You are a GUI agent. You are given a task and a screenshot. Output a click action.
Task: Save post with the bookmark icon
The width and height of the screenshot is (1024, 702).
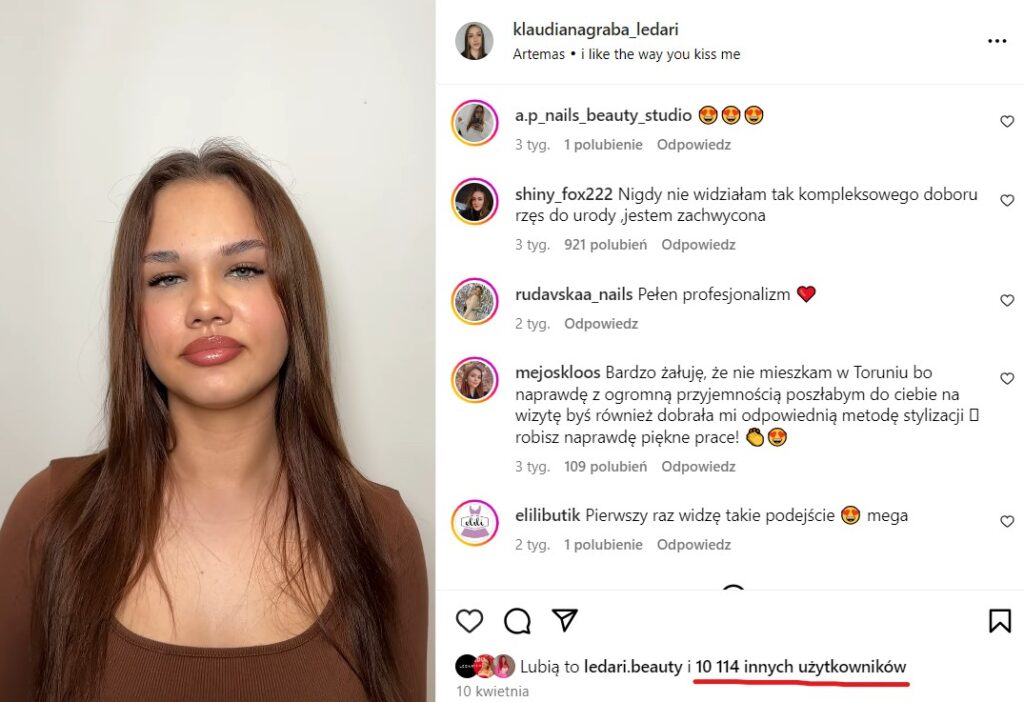[999, 621]
